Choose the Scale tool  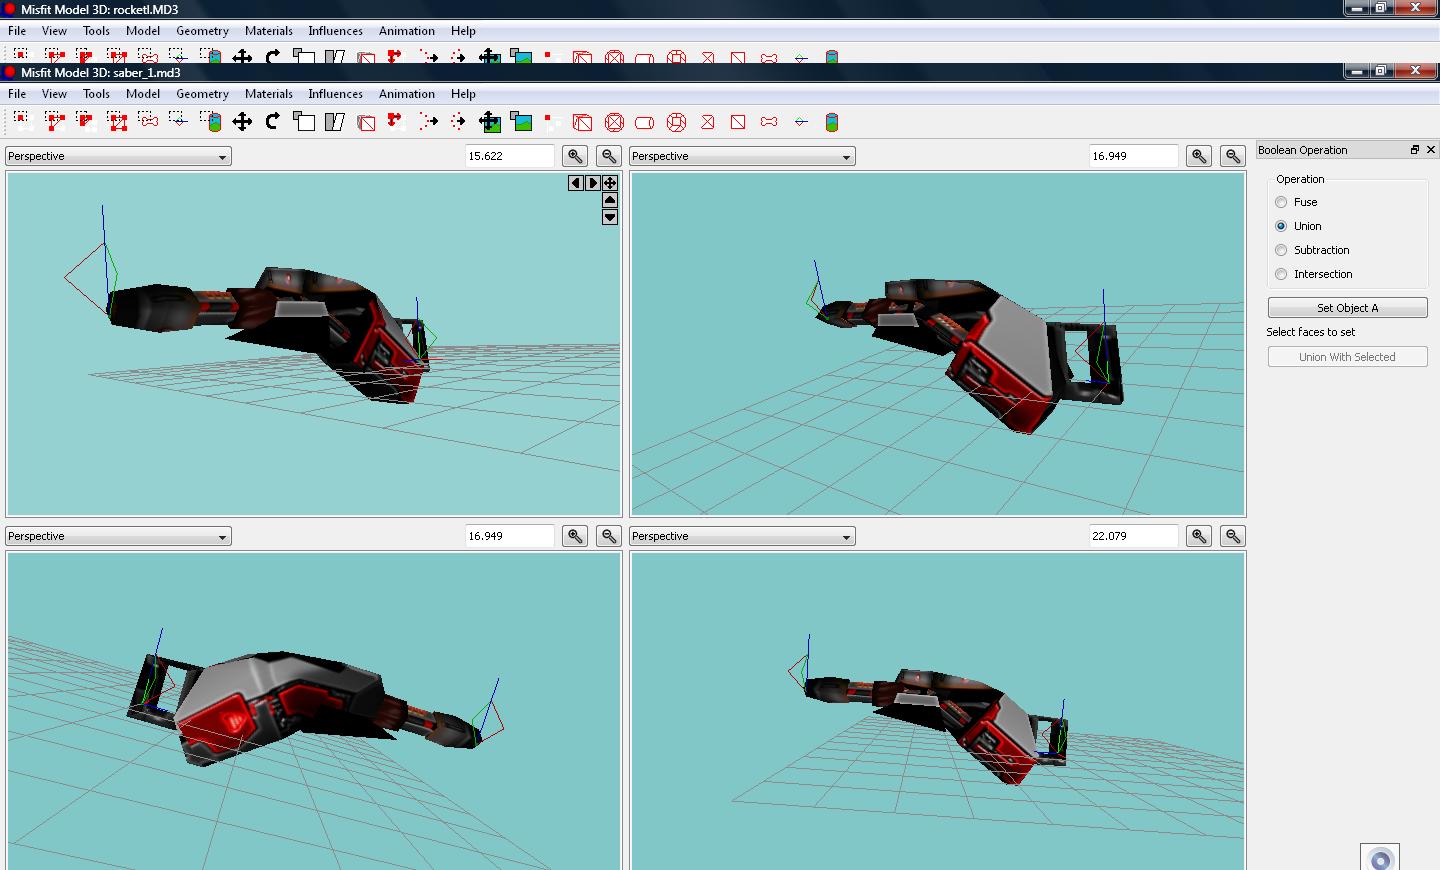pos(304,122)
